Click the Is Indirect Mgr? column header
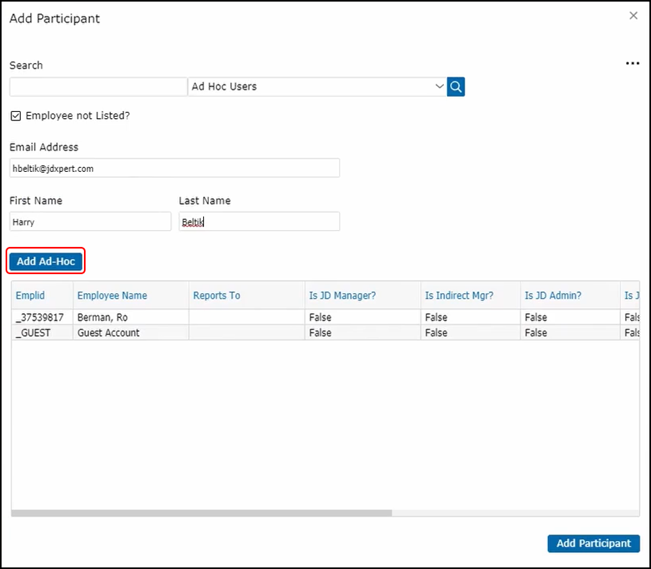Viewport: 651px width, 569px height. click(458, 296)
